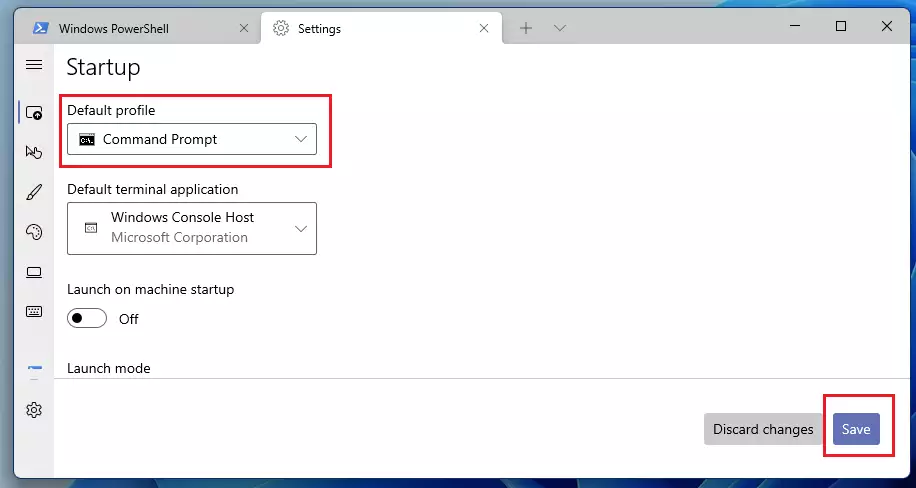Select the Startup settings sidebar icon
The image size is (916, 488).
click(x=34, y=112)
